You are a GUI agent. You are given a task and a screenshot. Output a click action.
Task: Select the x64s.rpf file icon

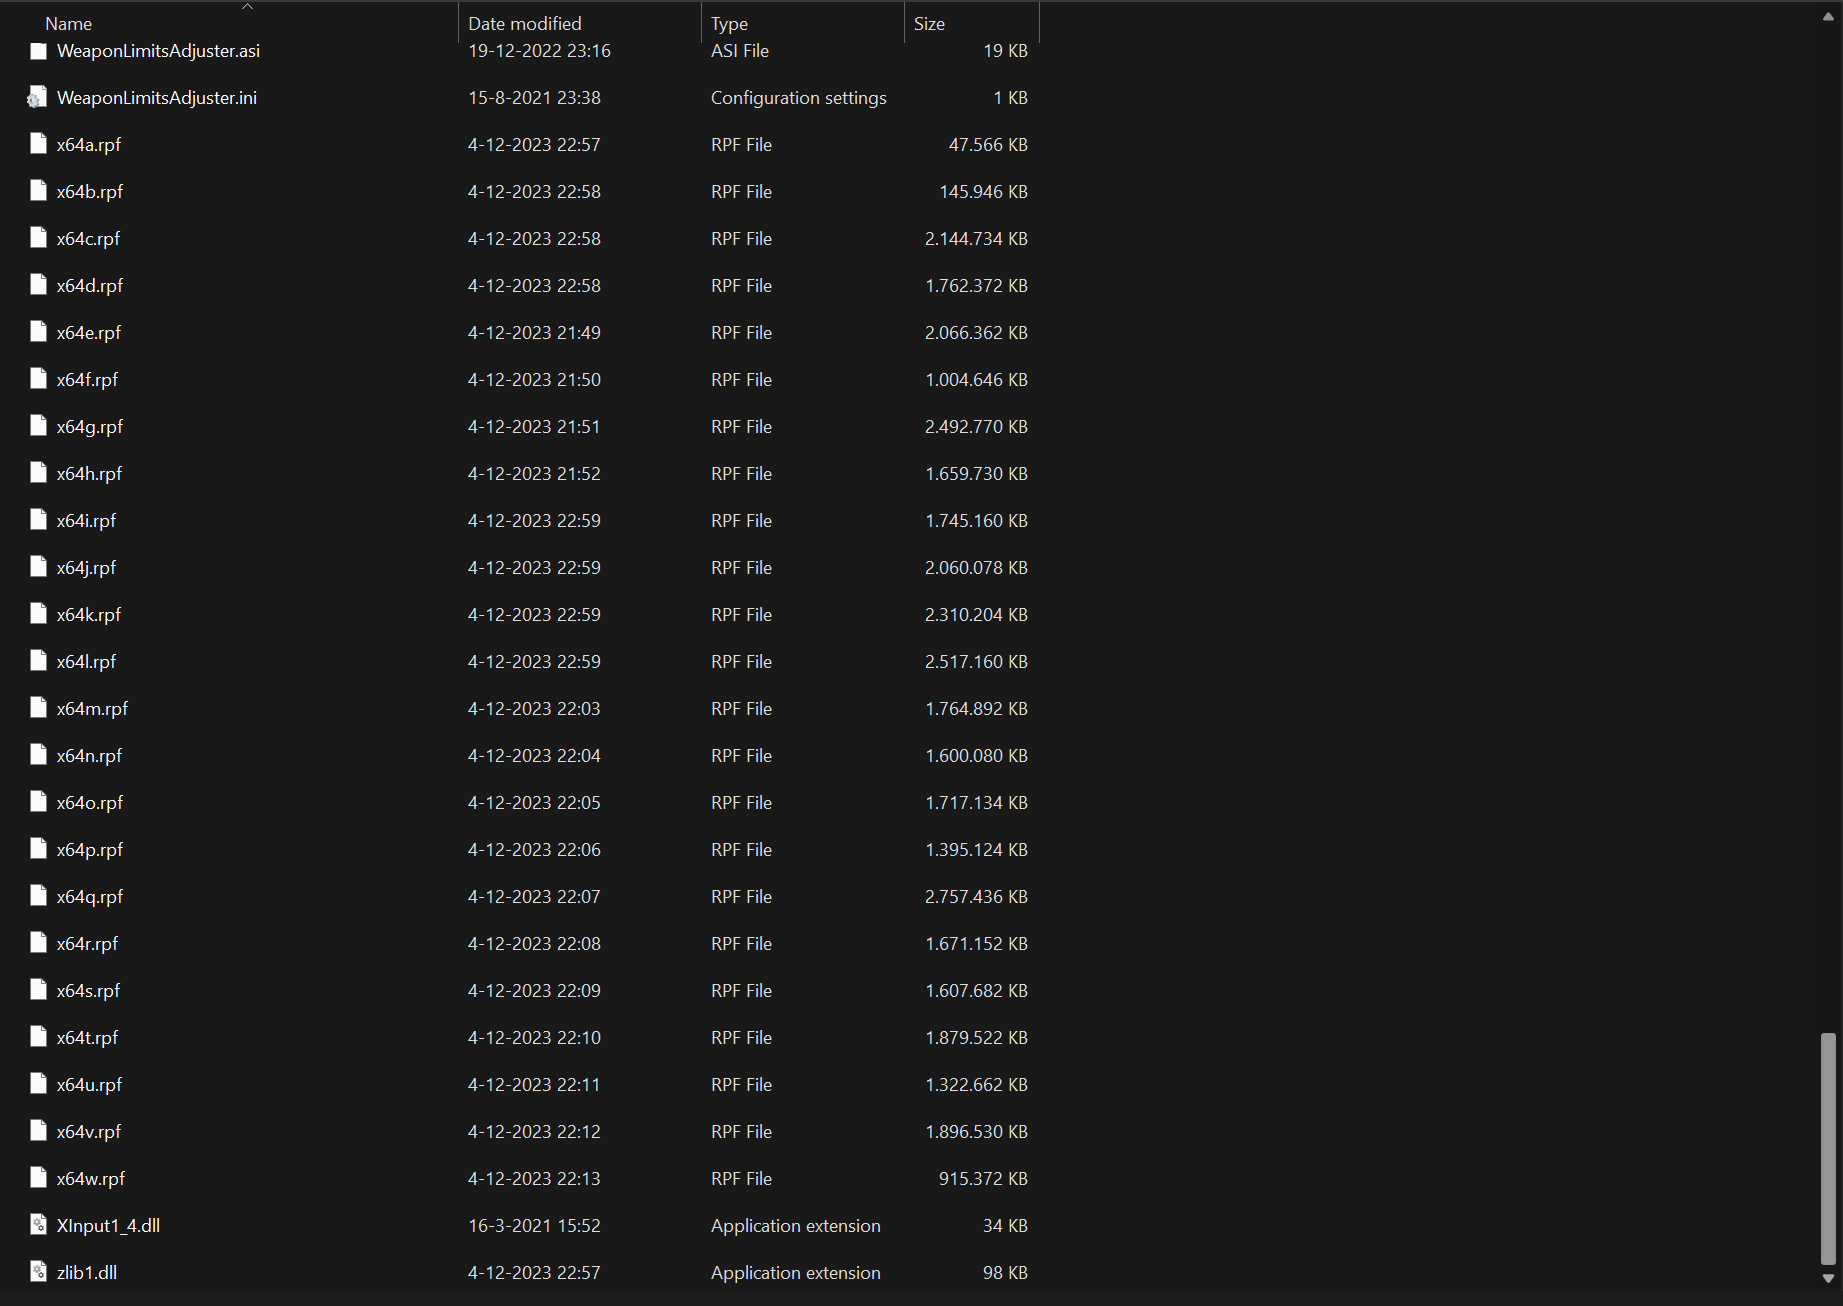click(x=38, y=990)
